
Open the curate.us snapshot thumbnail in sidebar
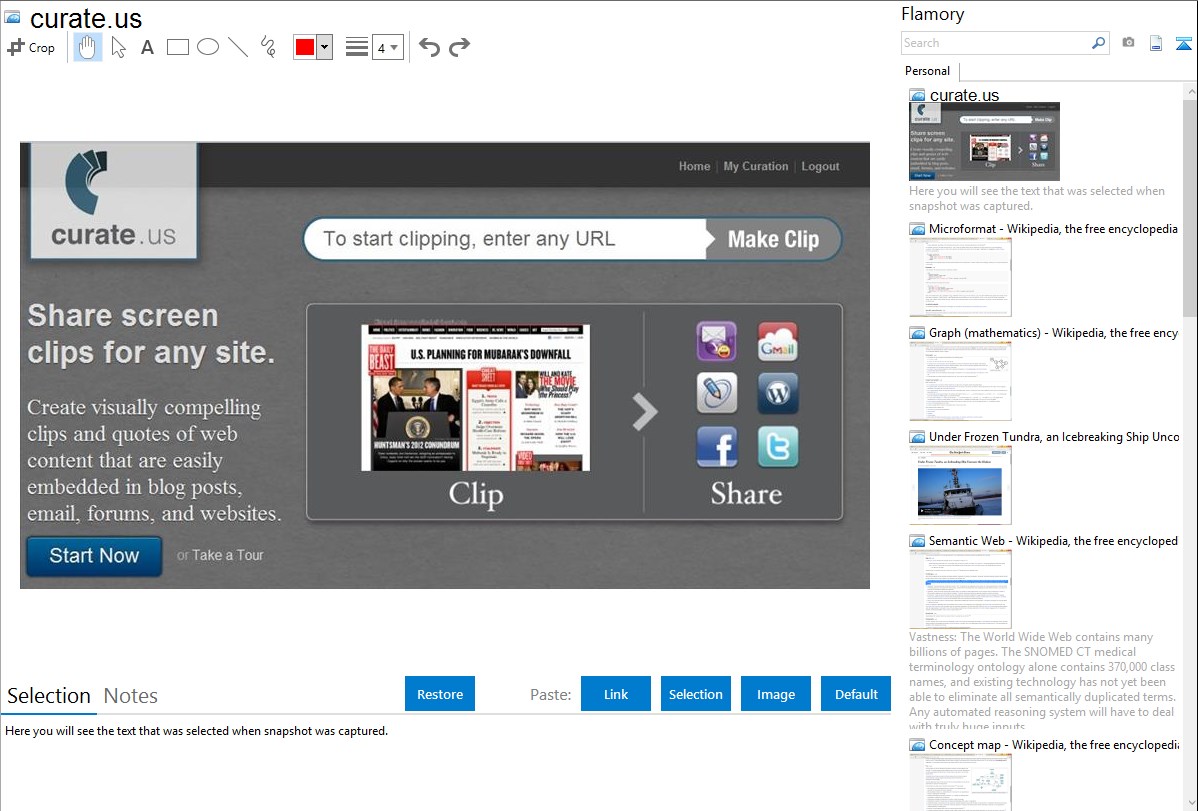984,141
